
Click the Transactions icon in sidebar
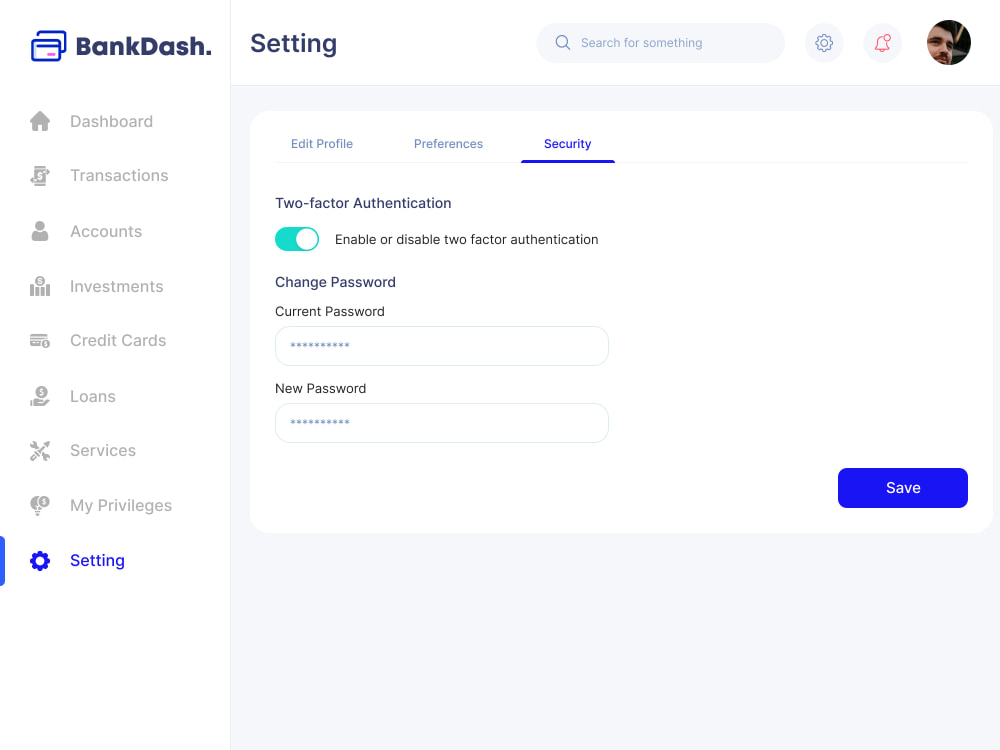click(x=40, y=175)
